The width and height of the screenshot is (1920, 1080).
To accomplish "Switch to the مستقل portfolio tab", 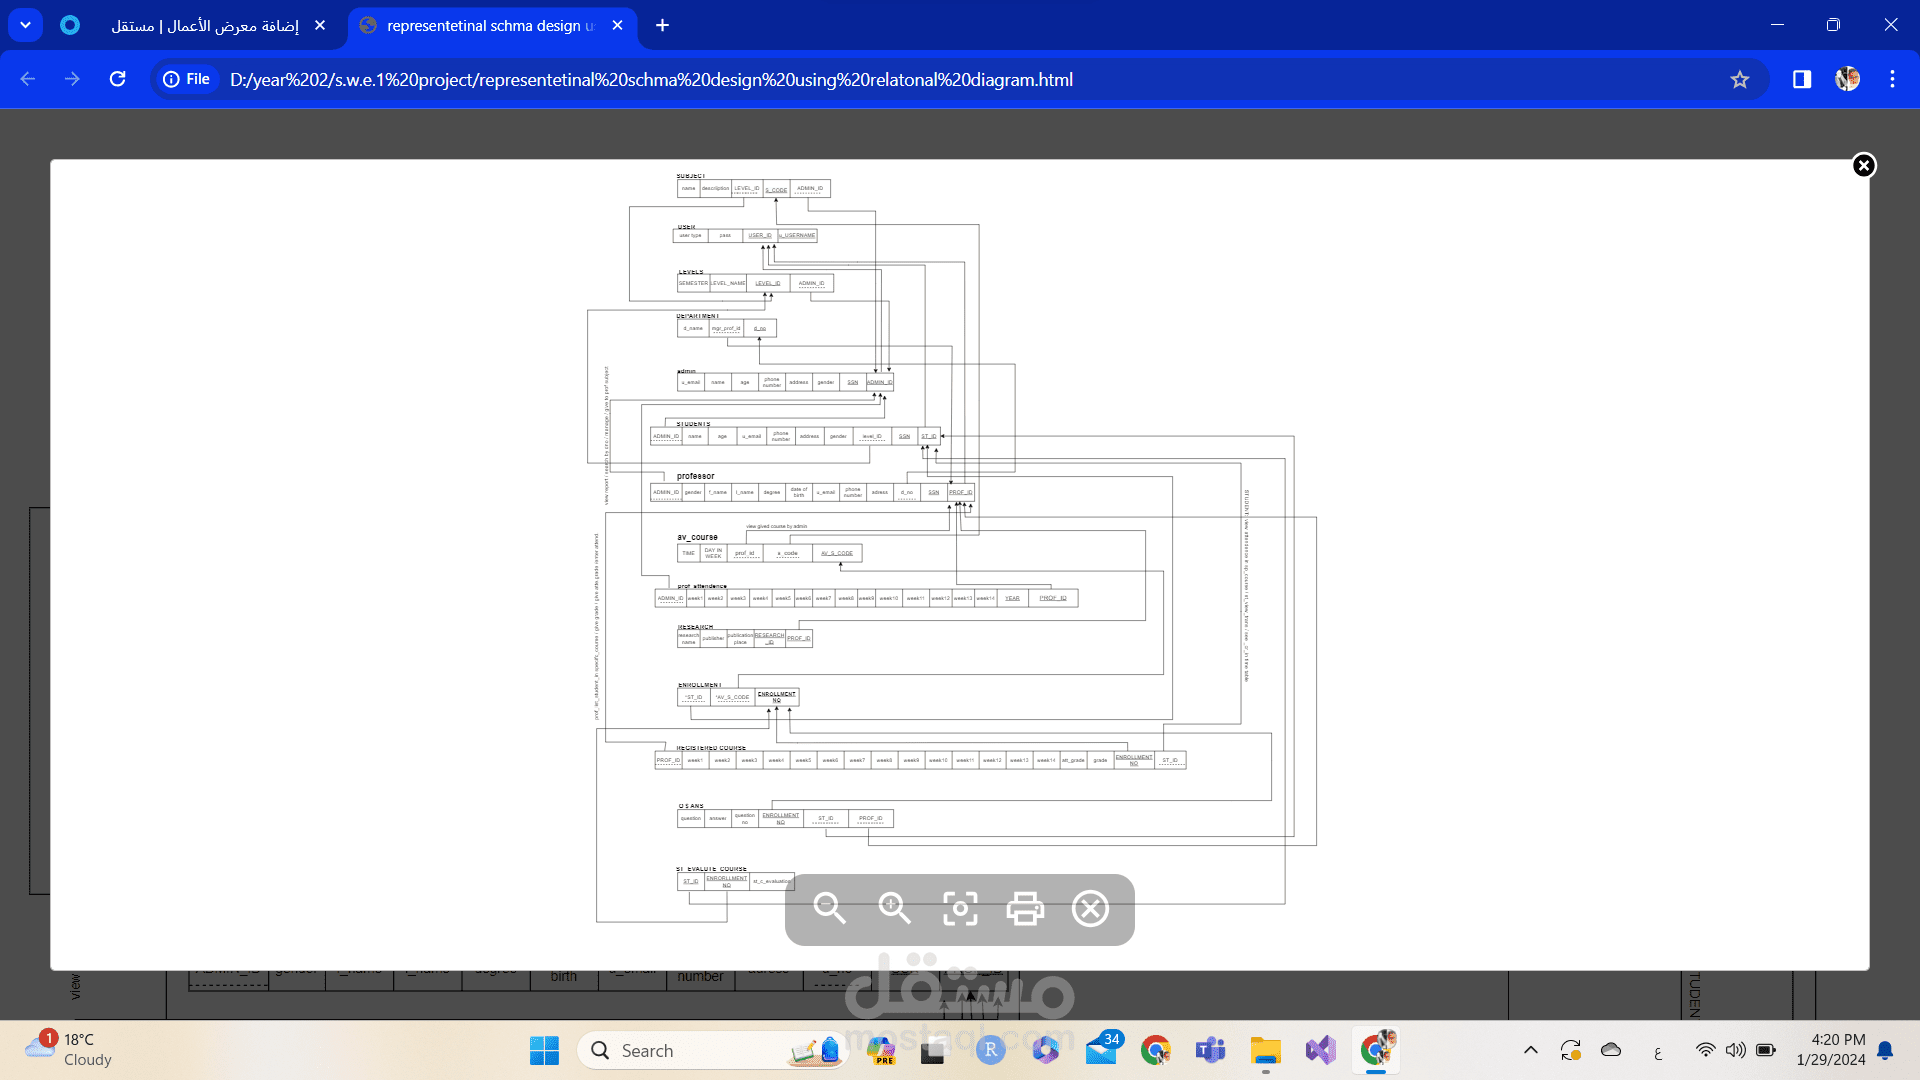I will pyautogui.click(x=205, y=26).
